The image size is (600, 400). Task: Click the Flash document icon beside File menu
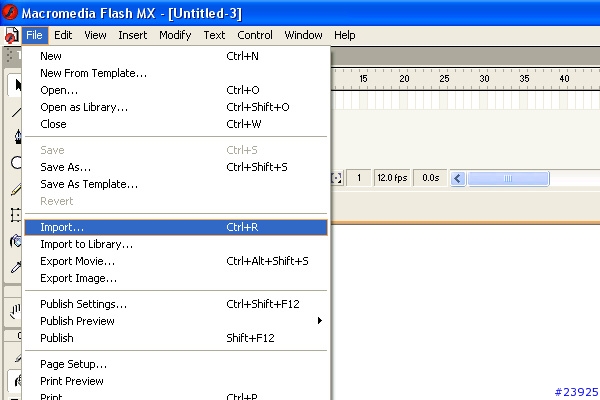[x=11, y=35]
